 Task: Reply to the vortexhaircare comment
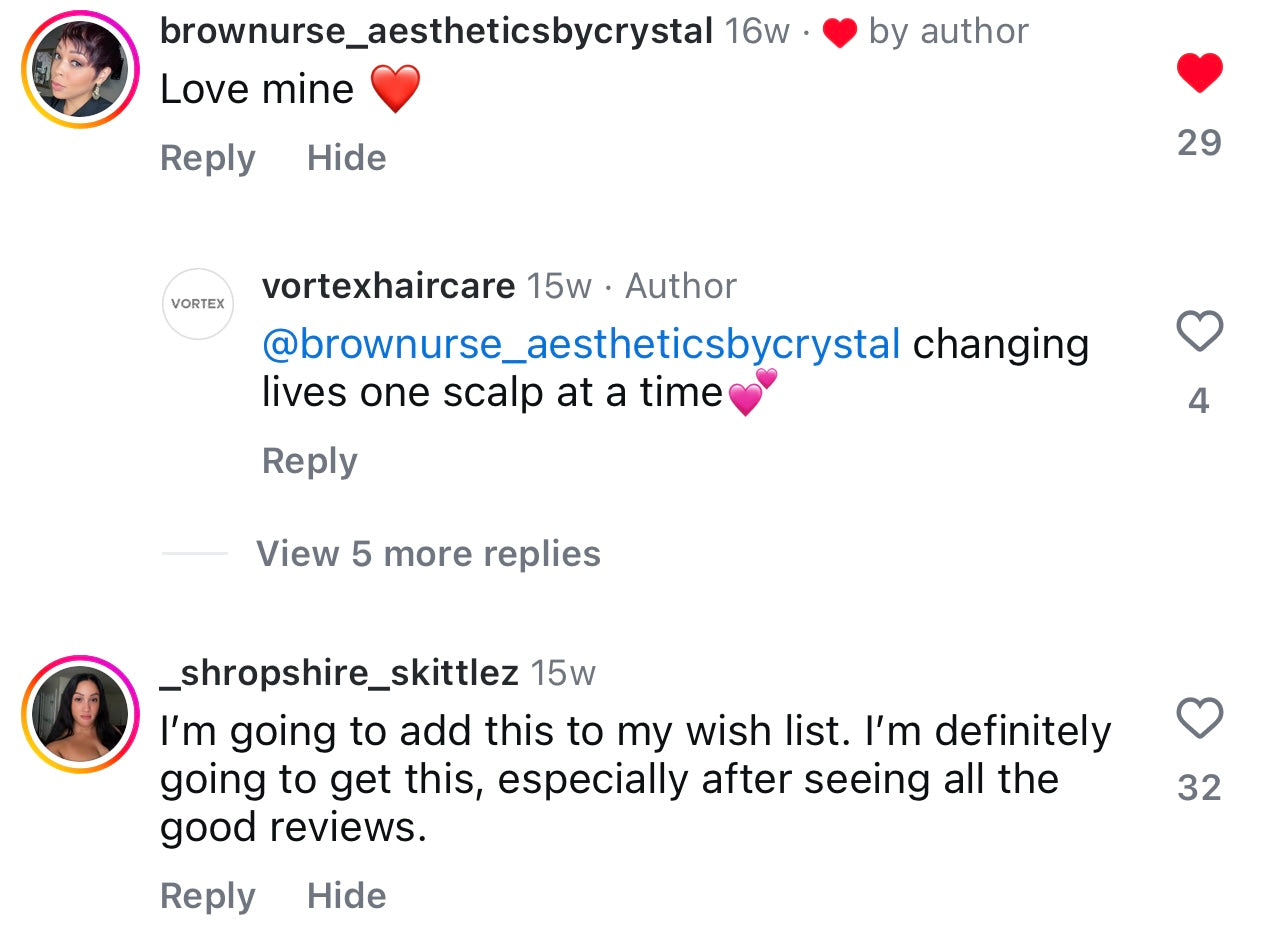[309, 461]
